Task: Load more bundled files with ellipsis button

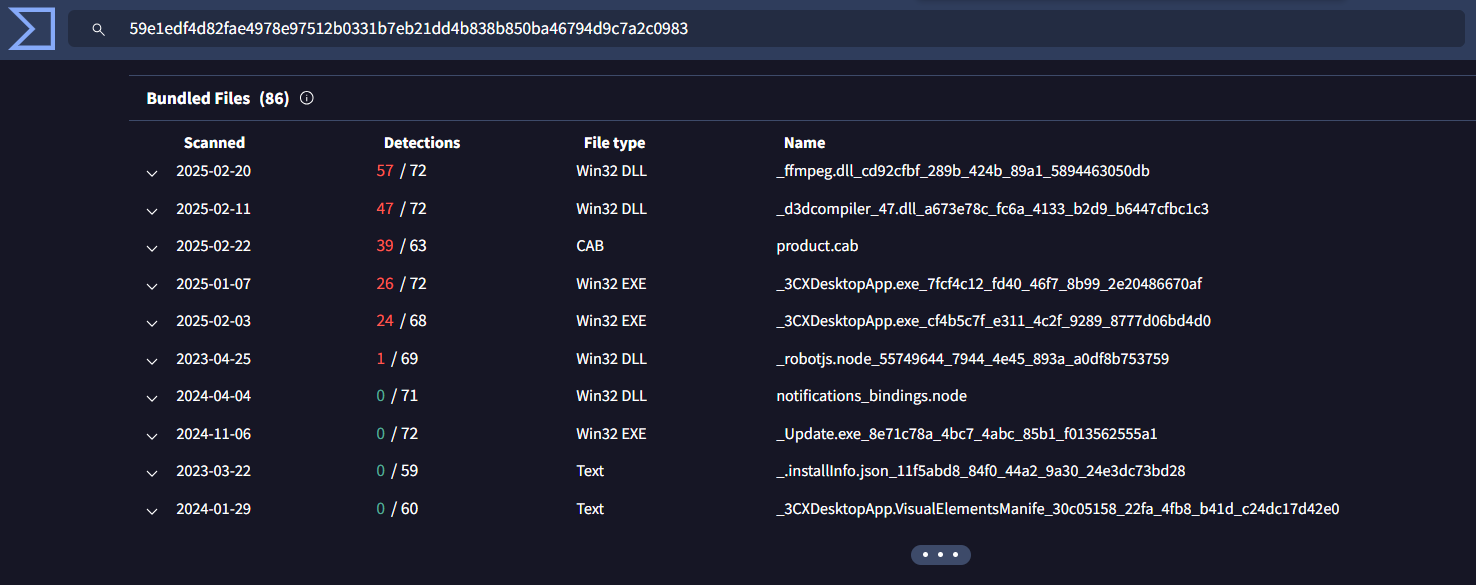Action: tap(940, 554)
